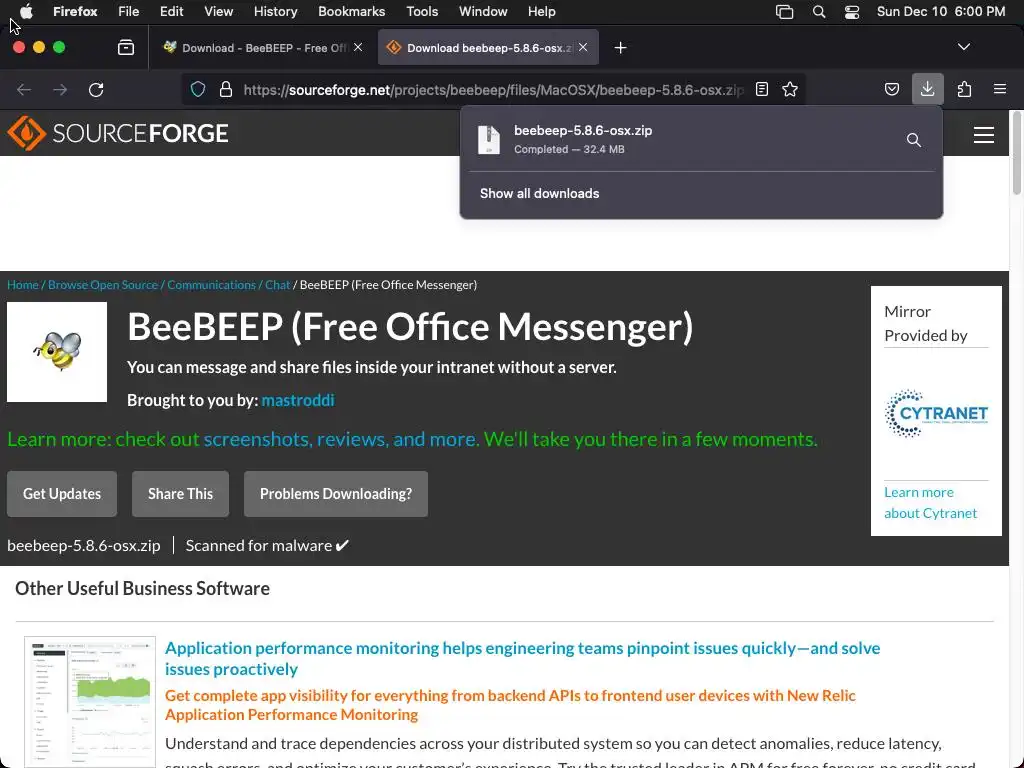Open the Edit menu
The width and height of the screenshot is (1024, 768).
click(171, 11)
